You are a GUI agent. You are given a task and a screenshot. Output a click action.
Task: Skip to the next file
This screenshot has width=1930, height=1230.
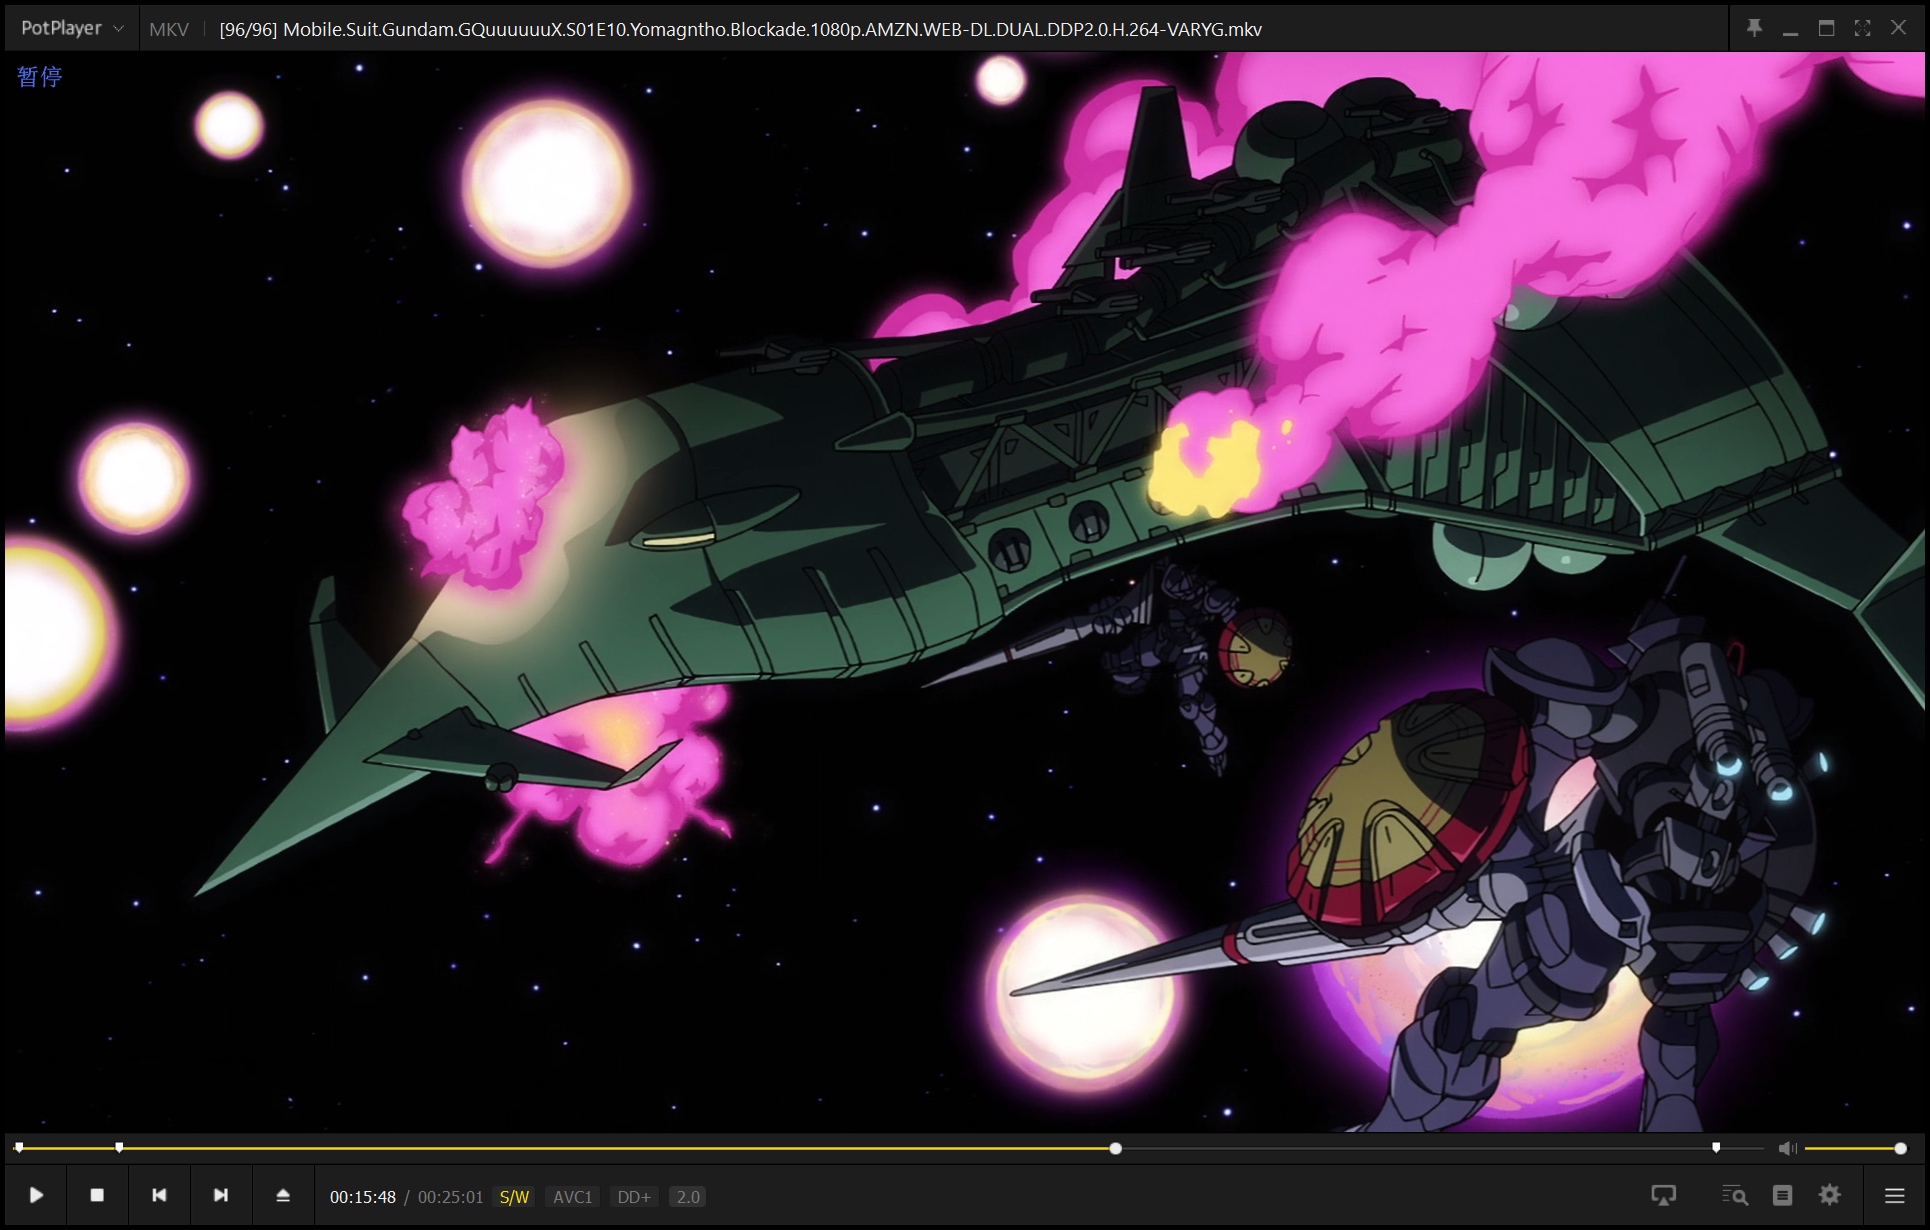pos(221,1195)
